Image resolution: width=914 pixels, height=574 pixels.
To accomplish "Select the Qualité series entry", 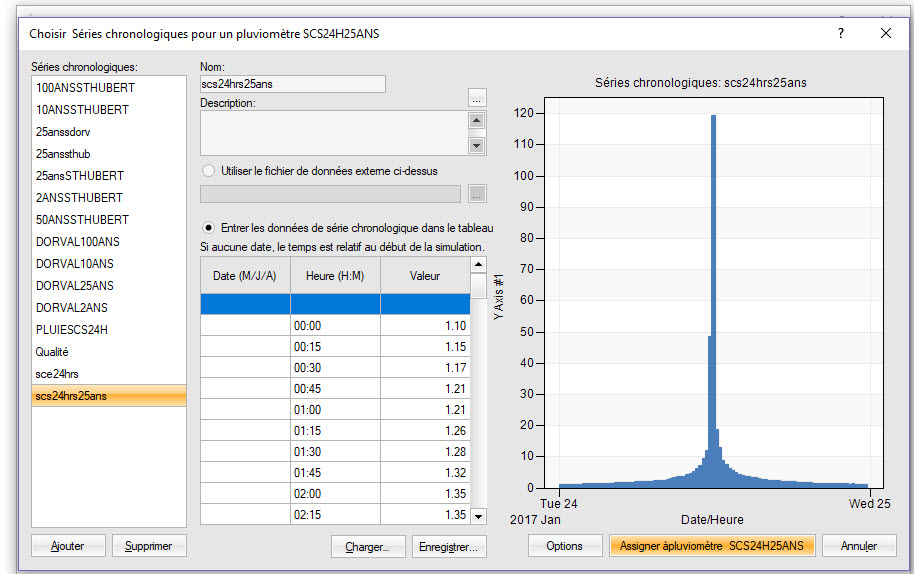I will [x=52, y=352].
